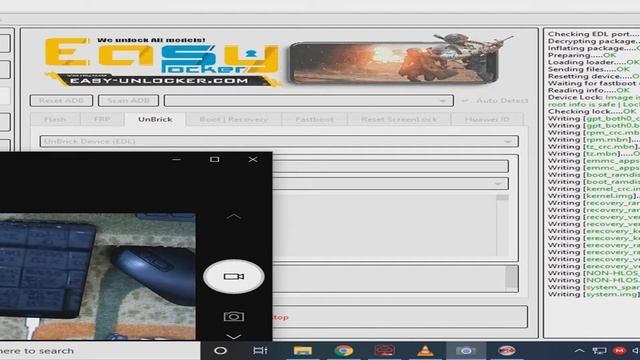Click the Scan ADB button

128,100
